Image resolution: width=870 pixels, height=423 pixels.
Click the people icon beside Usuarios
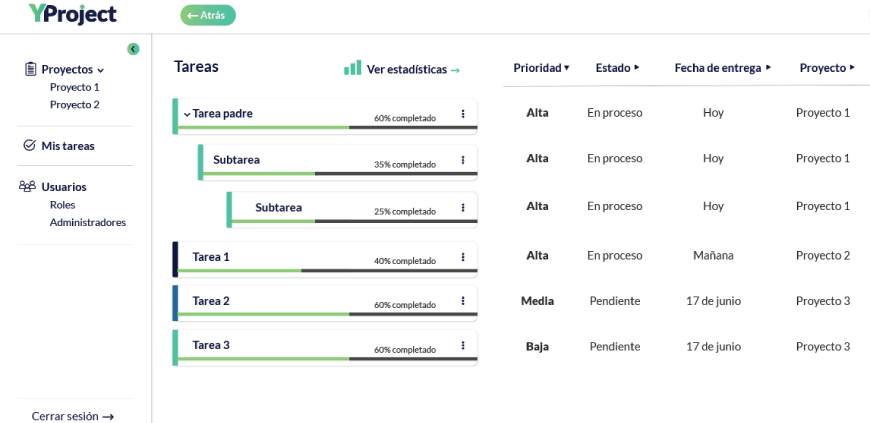tap(27, 186)
